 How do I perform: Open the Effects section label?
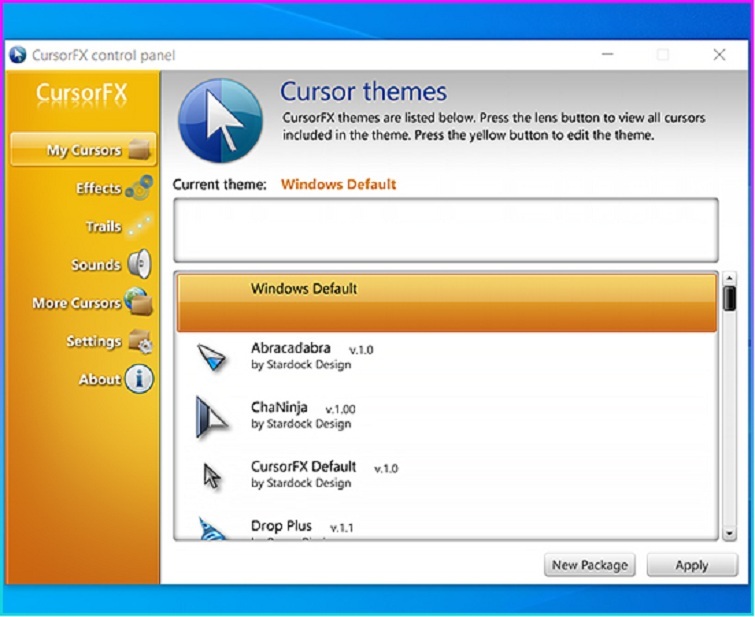(98, 188)
